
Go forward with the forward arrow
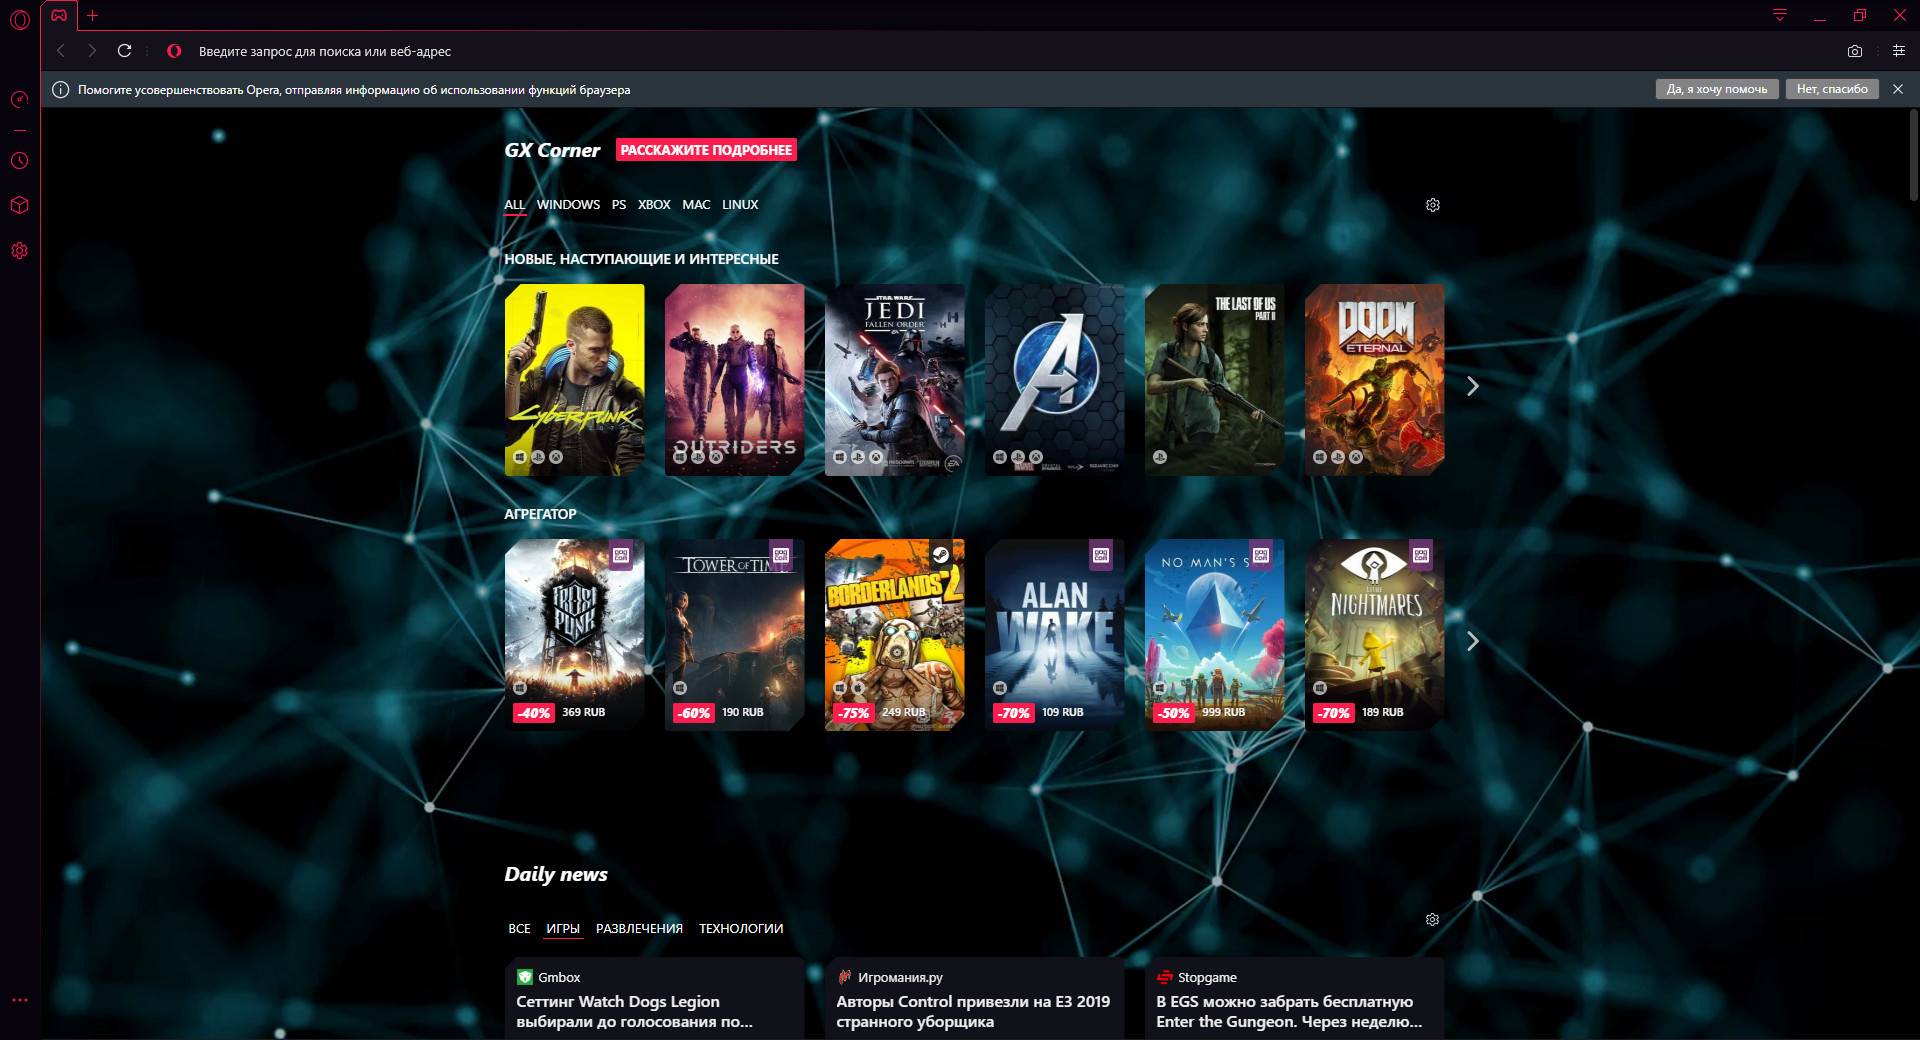(x=92, y=51)
